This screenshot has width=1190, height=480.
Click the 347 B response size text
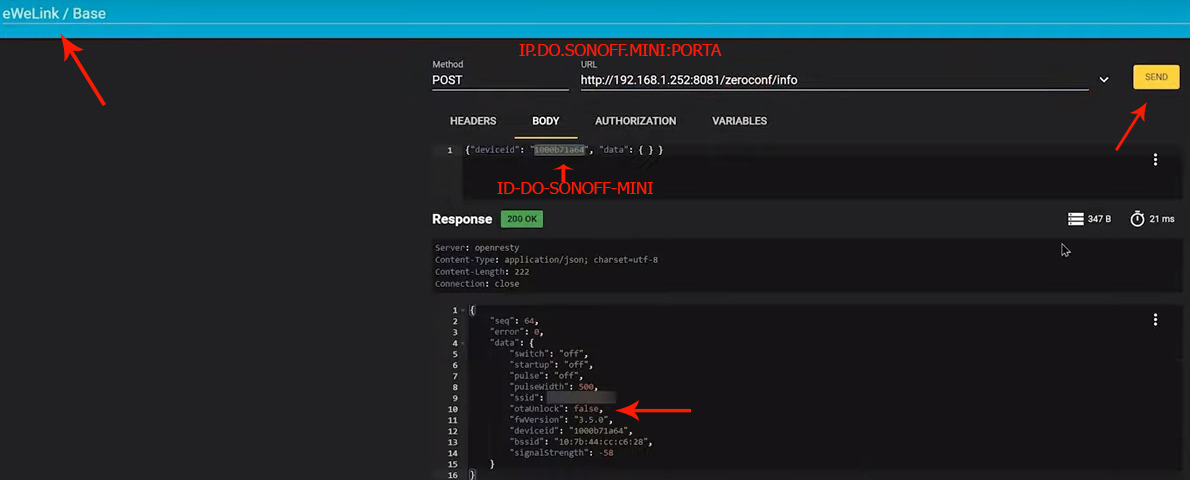click(x=1099, y=219)
